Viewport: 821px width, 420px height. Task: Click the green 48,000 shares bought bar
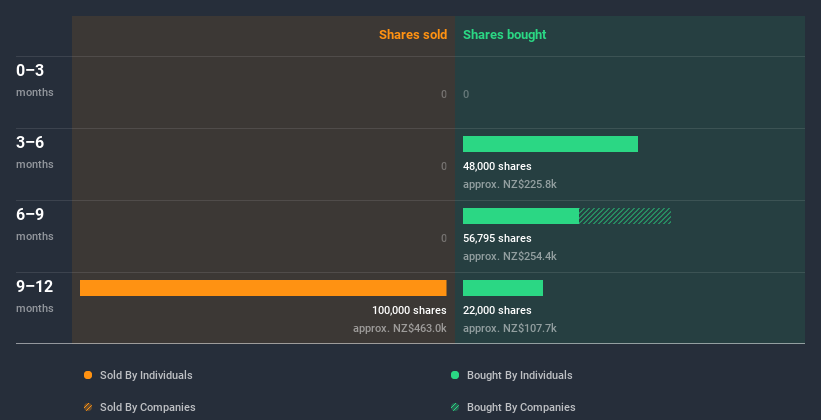tap(550, 144)
